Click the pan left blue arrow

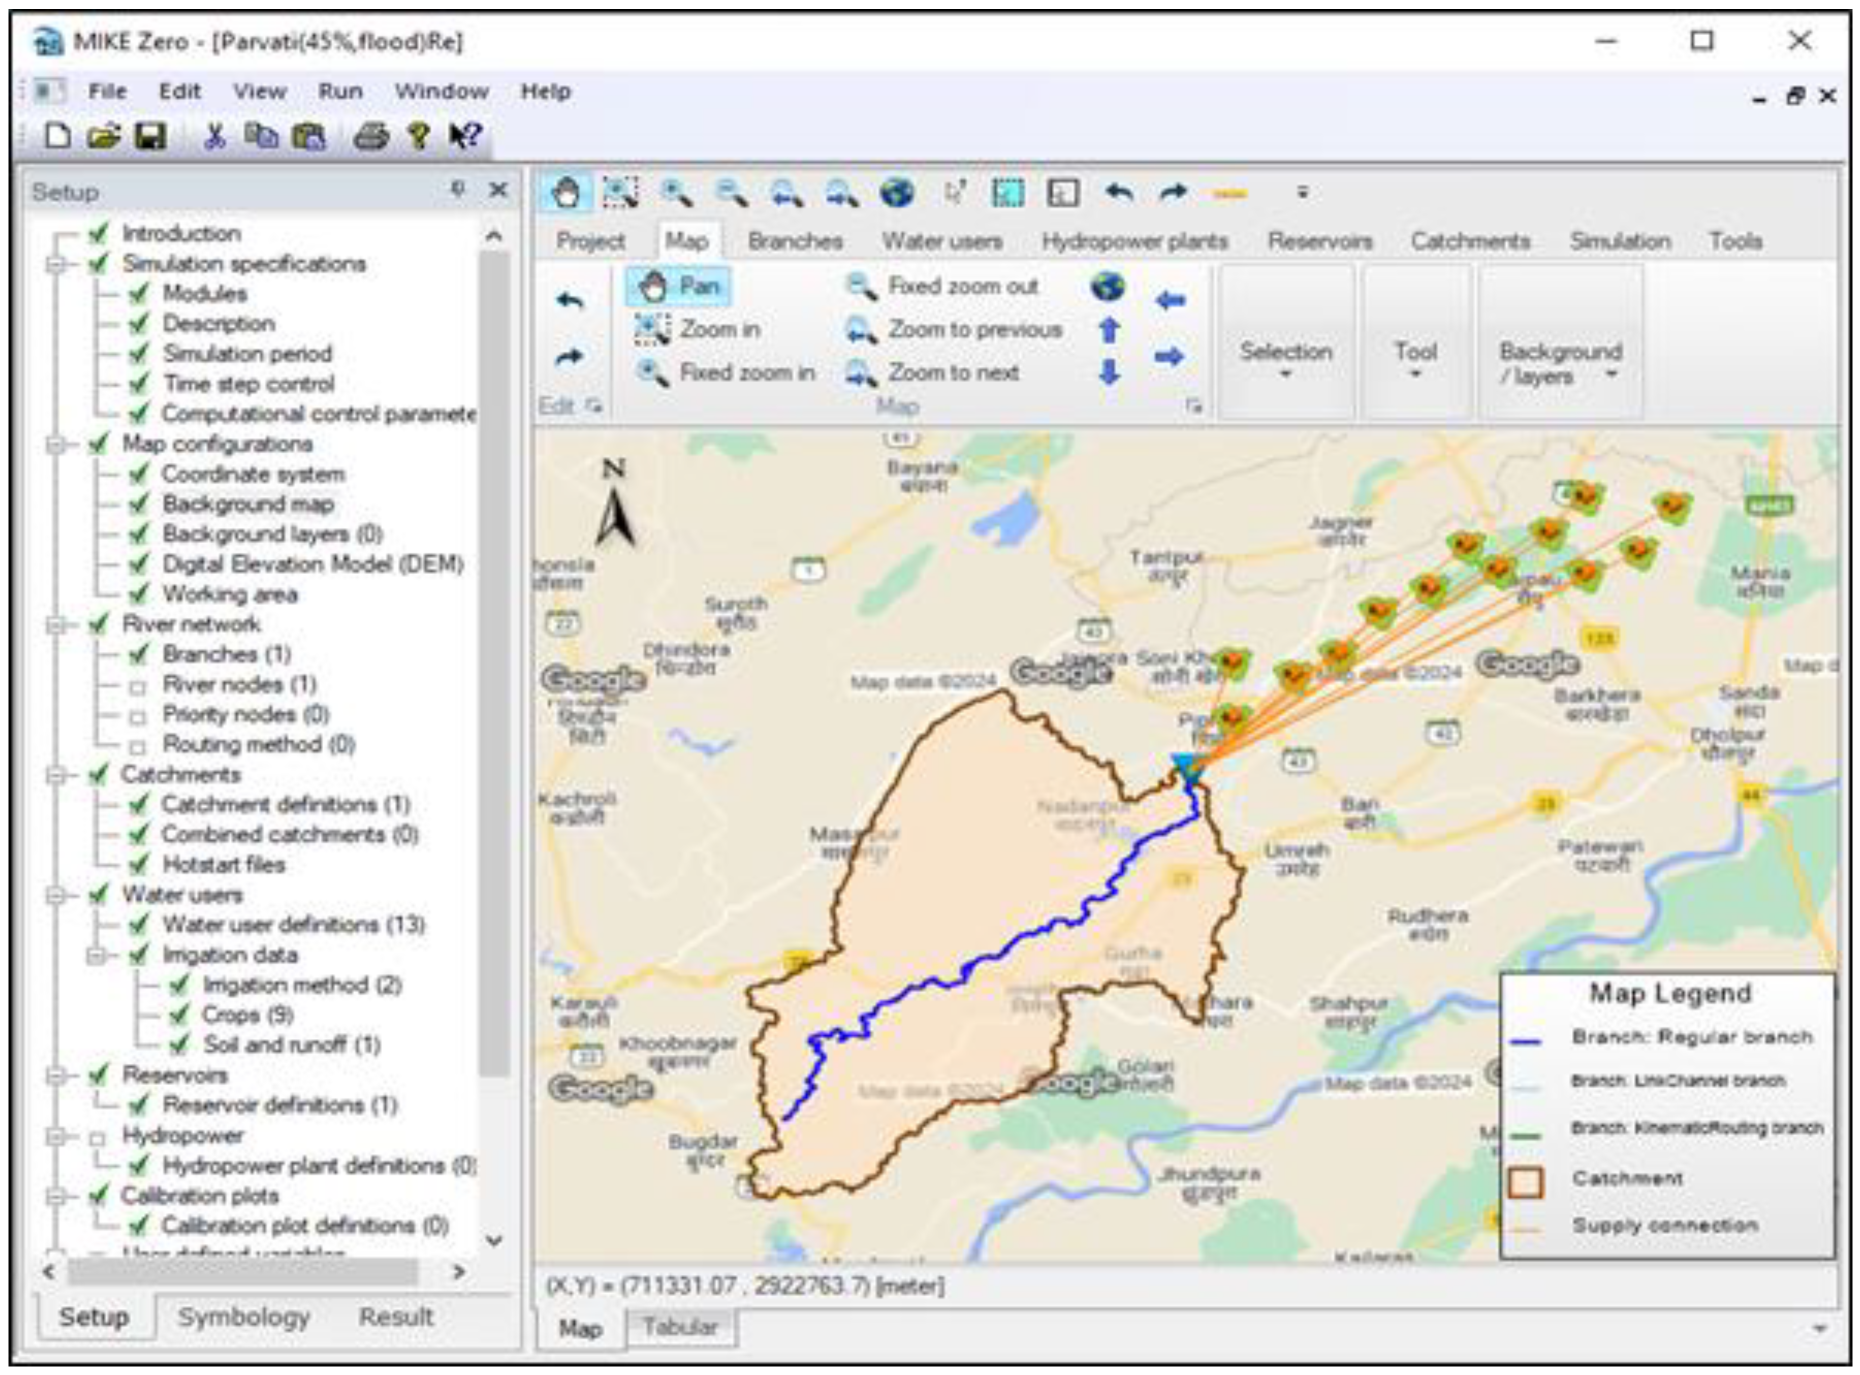pos(1169,300)
